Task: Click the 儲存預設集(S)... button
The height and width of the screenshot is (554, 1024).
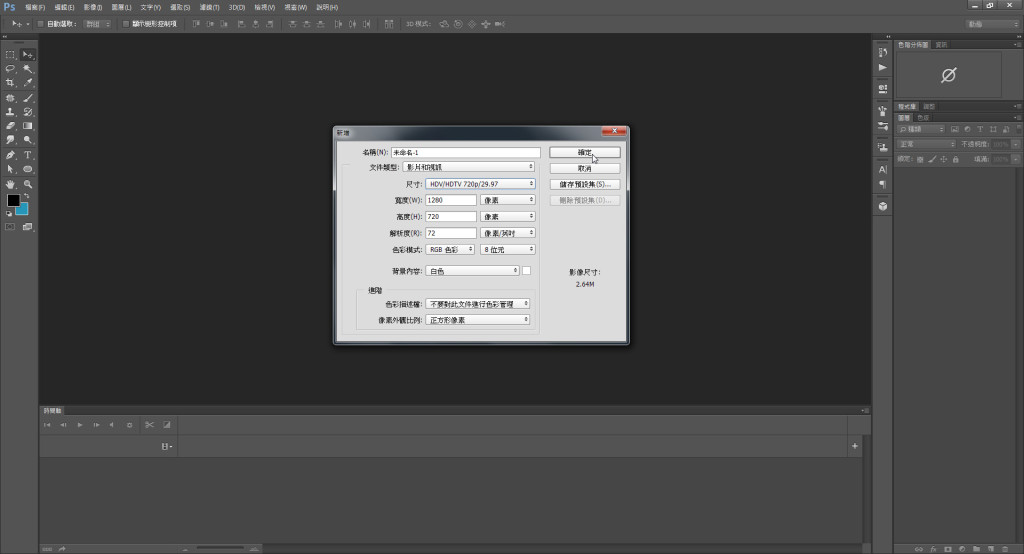Action: click(x=585, y=184)
